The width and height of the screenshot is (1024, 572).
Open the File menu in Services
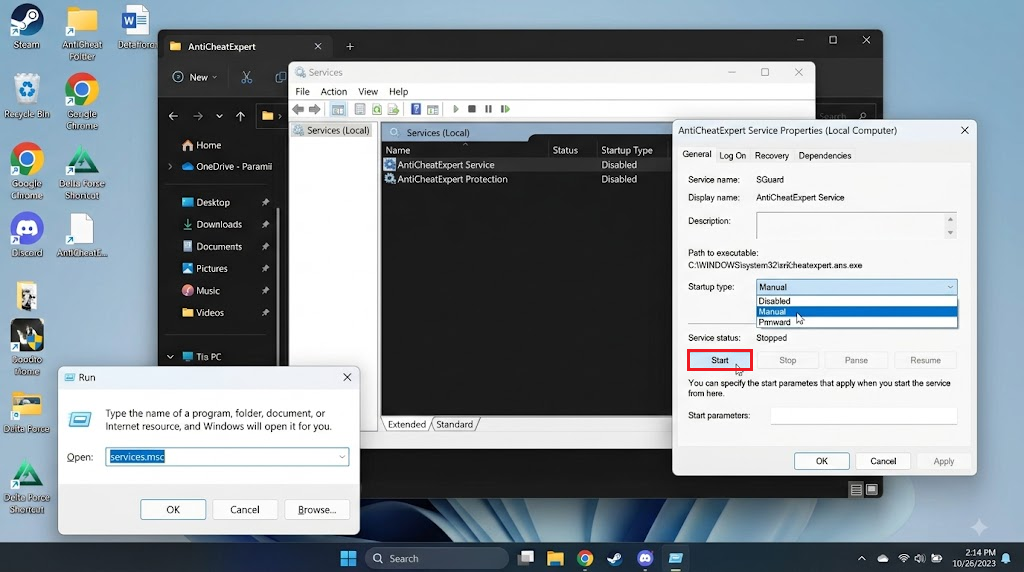pyautogui.click(x=302, y=91)
